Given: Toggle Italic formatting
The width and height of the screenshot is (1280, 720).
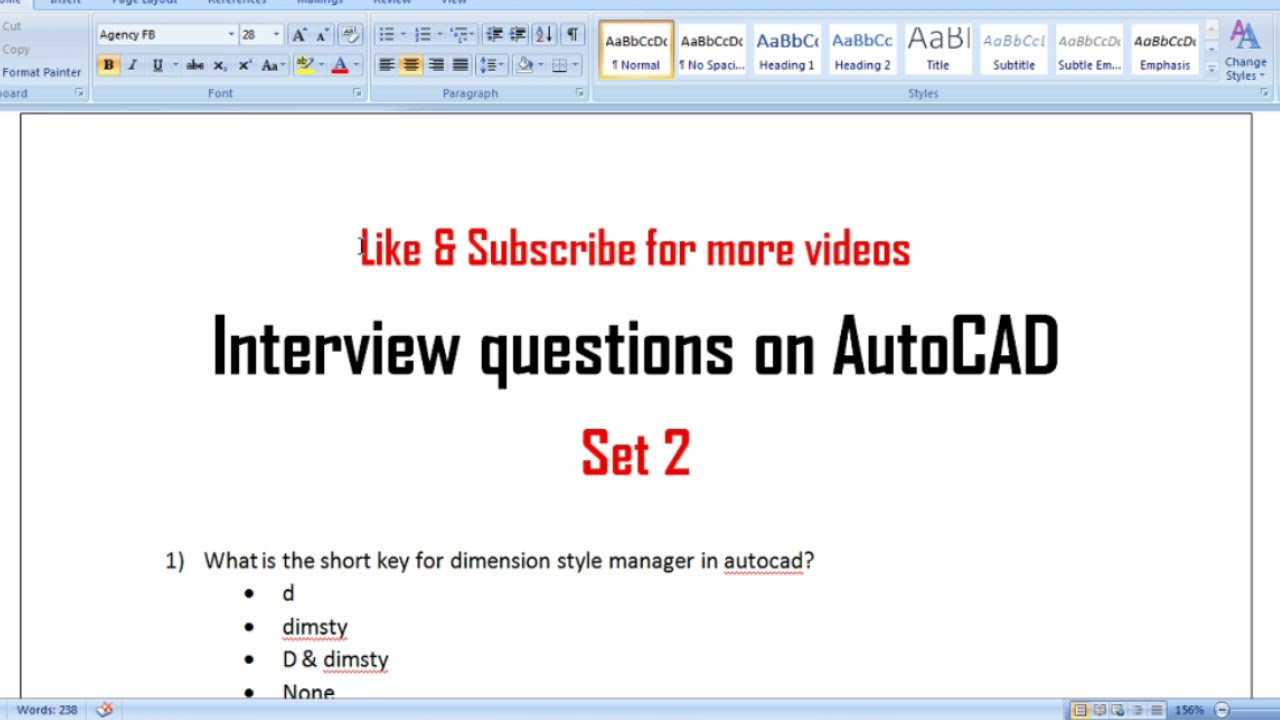Looking at the screenshot, I should coord(132,65).
